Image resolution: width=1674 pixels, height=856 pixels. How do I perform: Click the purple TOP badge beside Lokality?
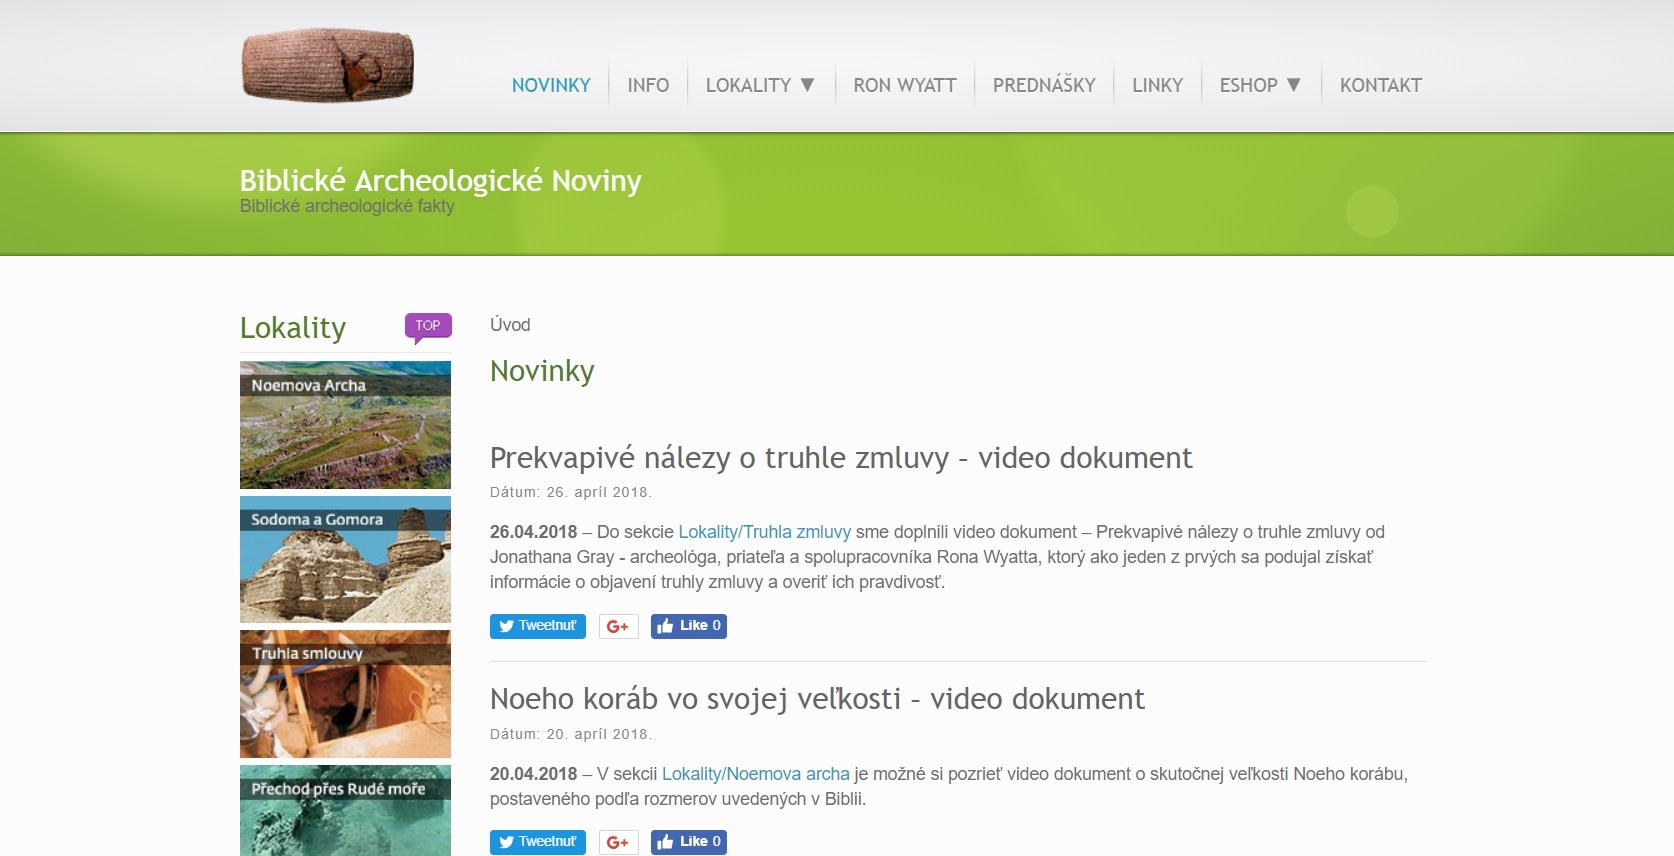(x=428, y=327)
